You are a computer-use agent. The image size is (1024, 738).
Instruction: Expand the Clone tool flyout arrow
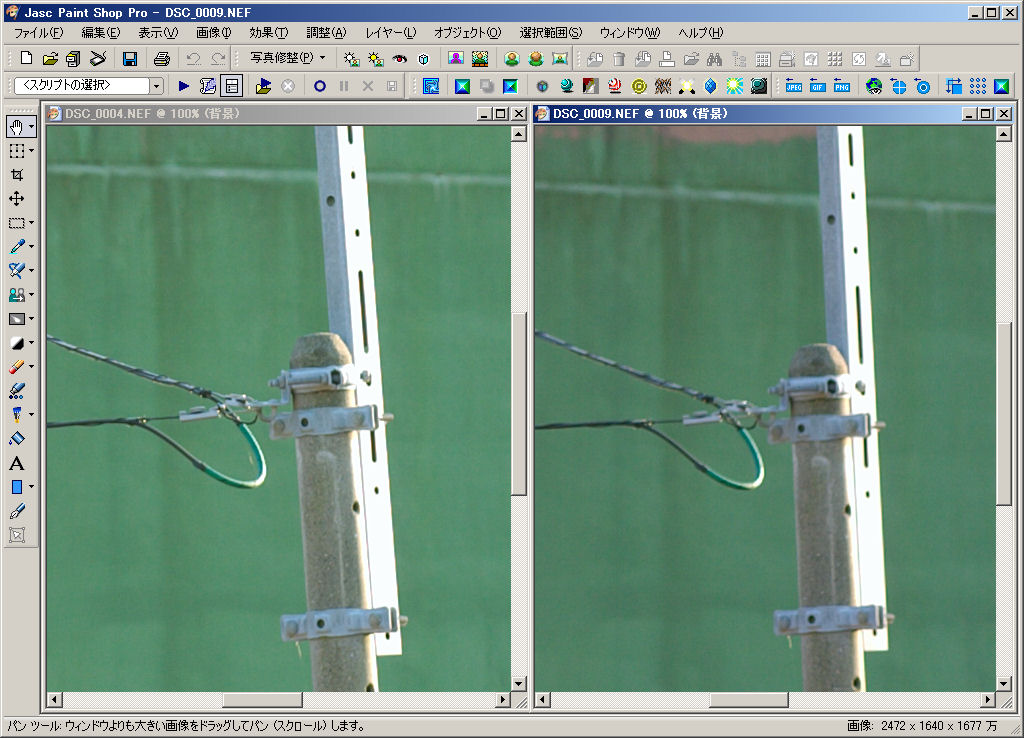(x=31, y=295)
